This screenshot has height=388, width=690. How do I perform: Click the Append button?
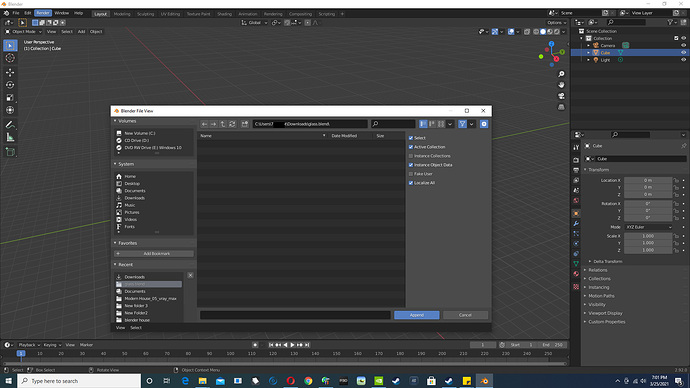click(417, 315)
